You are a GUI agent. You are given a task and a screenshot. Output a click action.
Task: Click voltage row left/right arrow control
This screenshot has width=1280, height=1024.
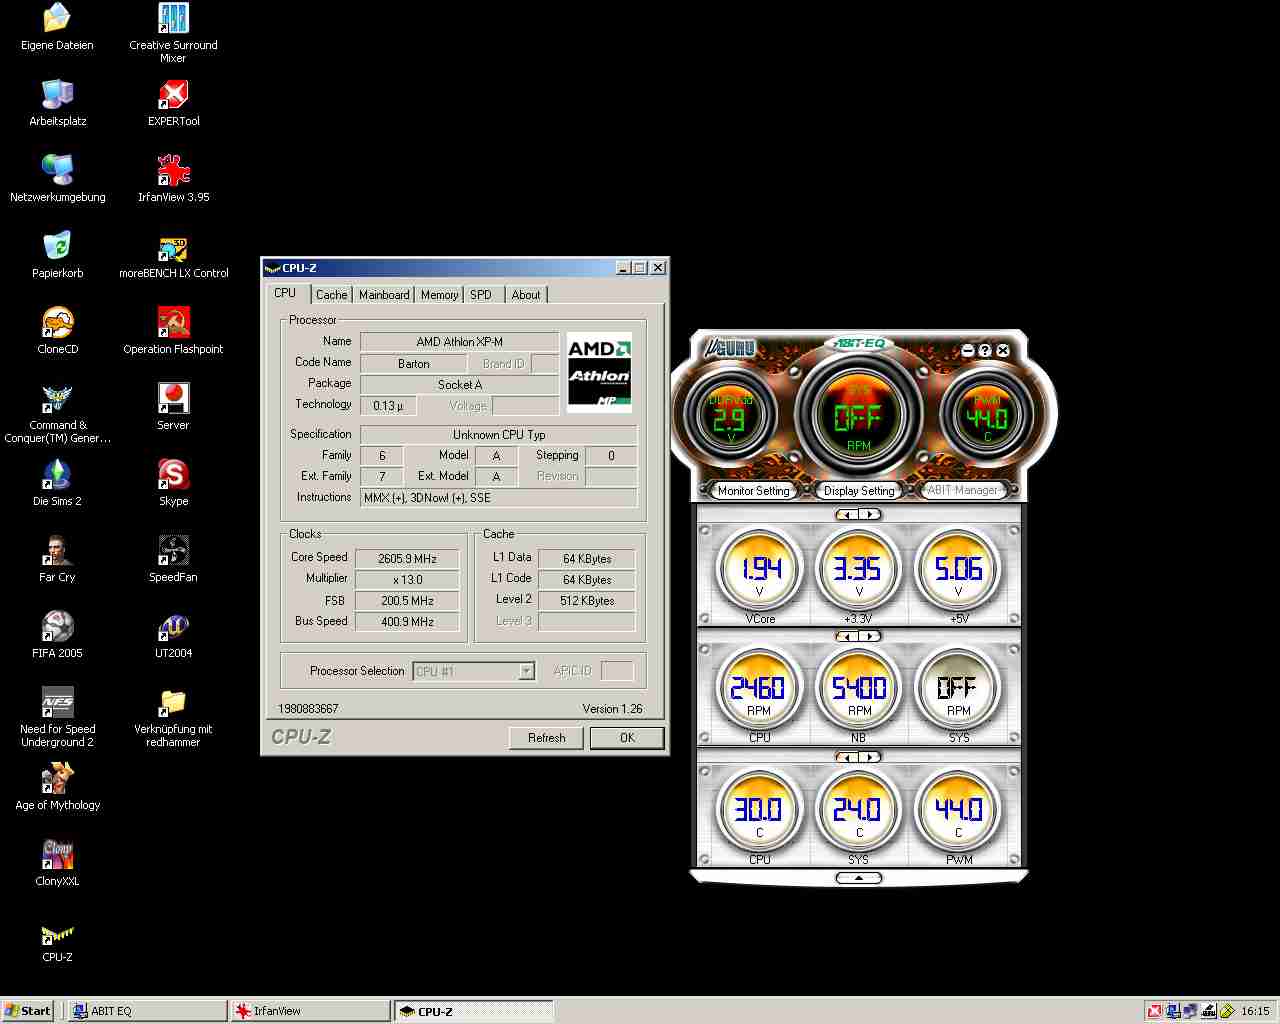point(858,514)
